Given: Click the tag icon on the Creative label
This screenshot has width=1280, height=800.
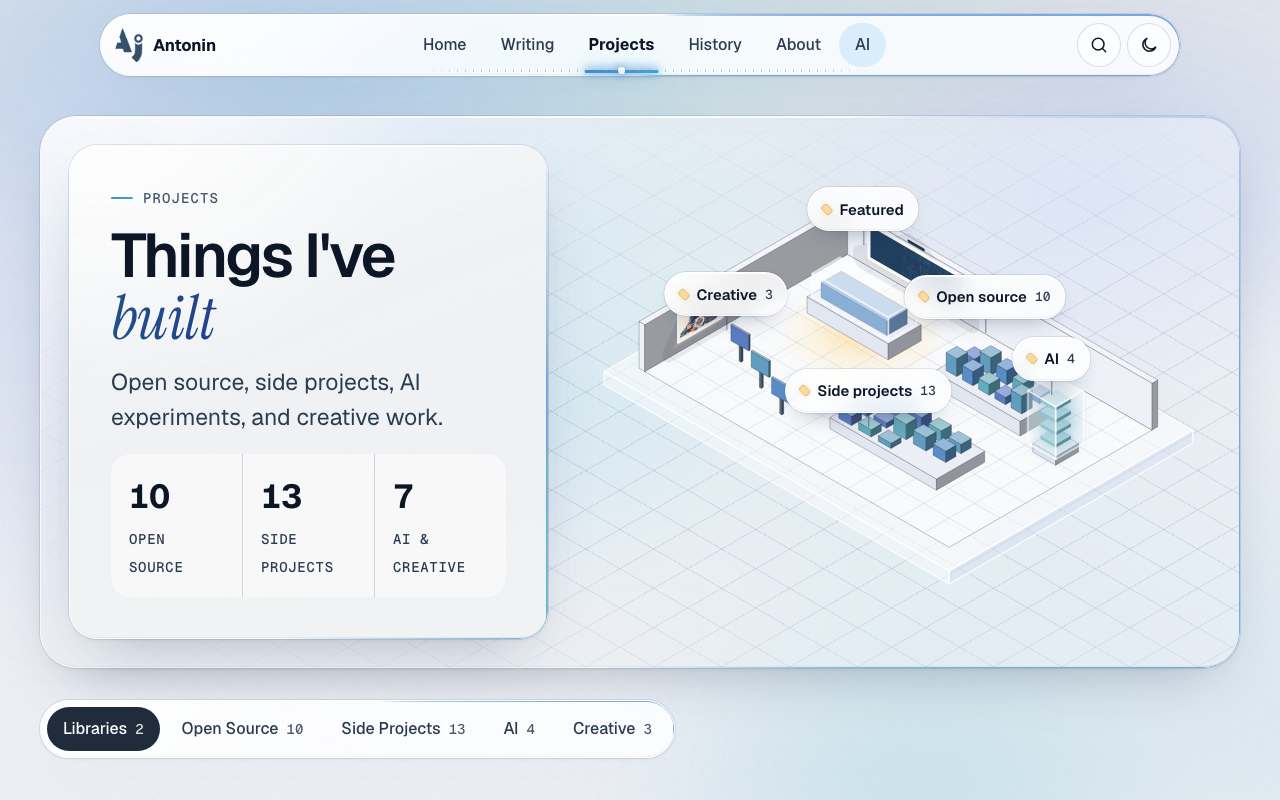Looking at the screenshot, I should click(684, 295).
